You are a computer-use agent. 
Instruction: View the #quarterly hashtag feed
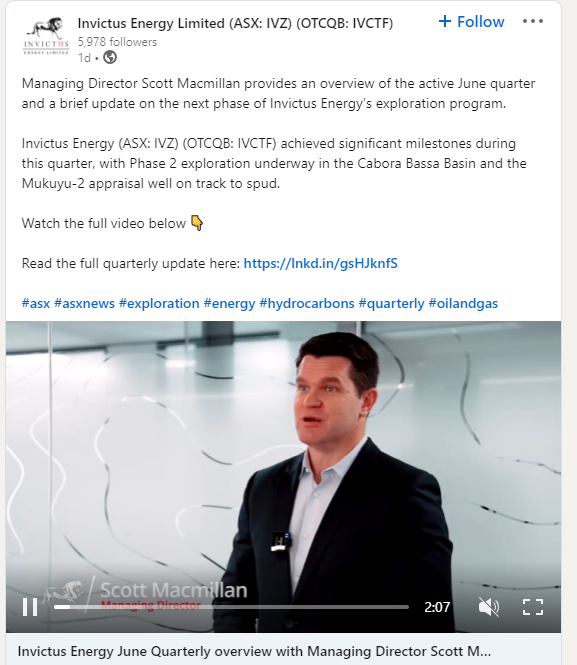coord(391,304)
